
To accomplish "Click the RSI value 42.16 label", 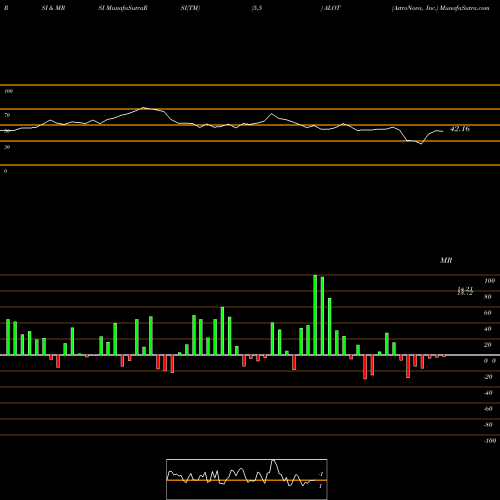I will (x=460, y=129).
